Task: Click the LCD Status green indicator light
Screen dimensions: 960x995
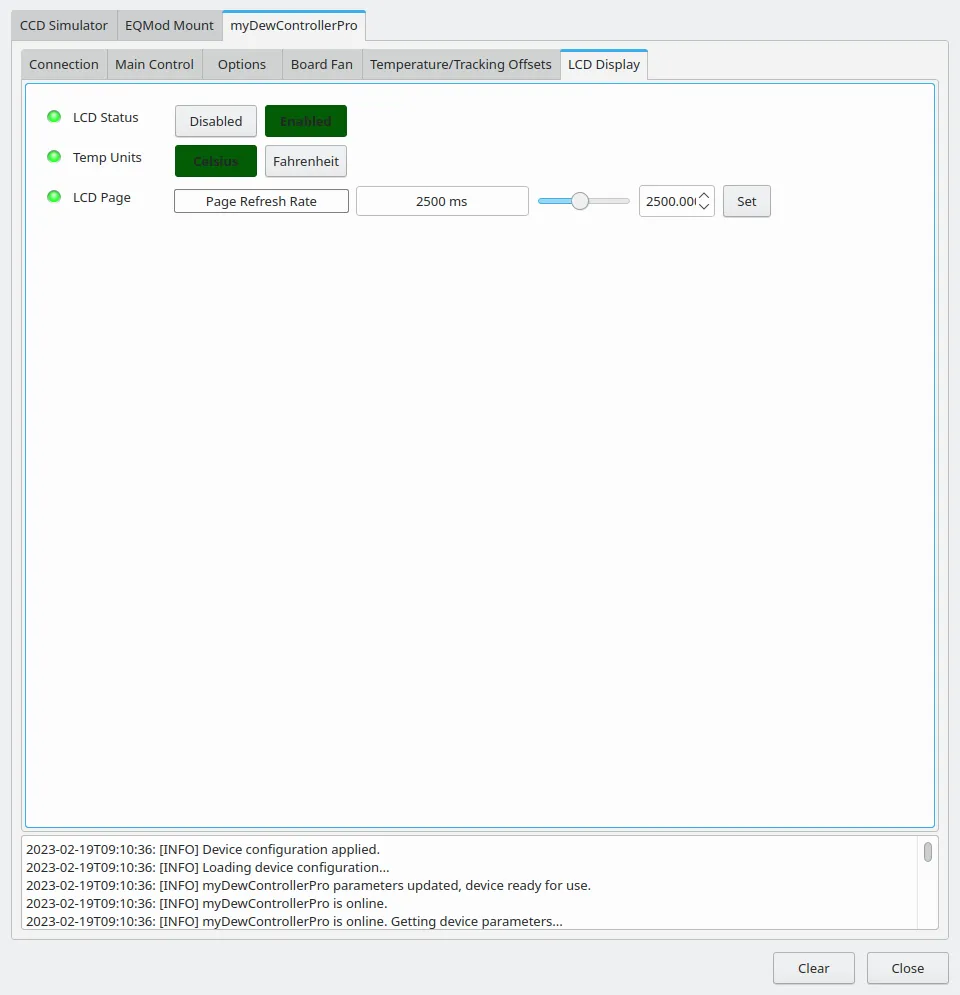Action: point(54,117)
